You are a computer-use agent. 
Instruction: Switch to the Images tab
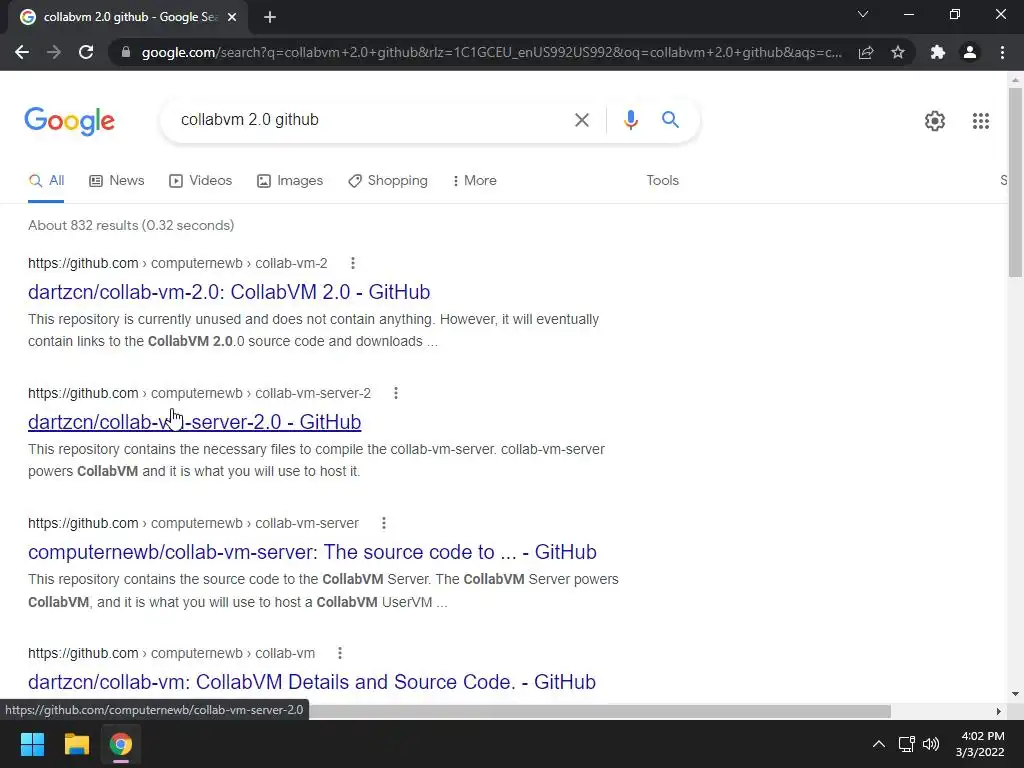click(x=290, y=181)
